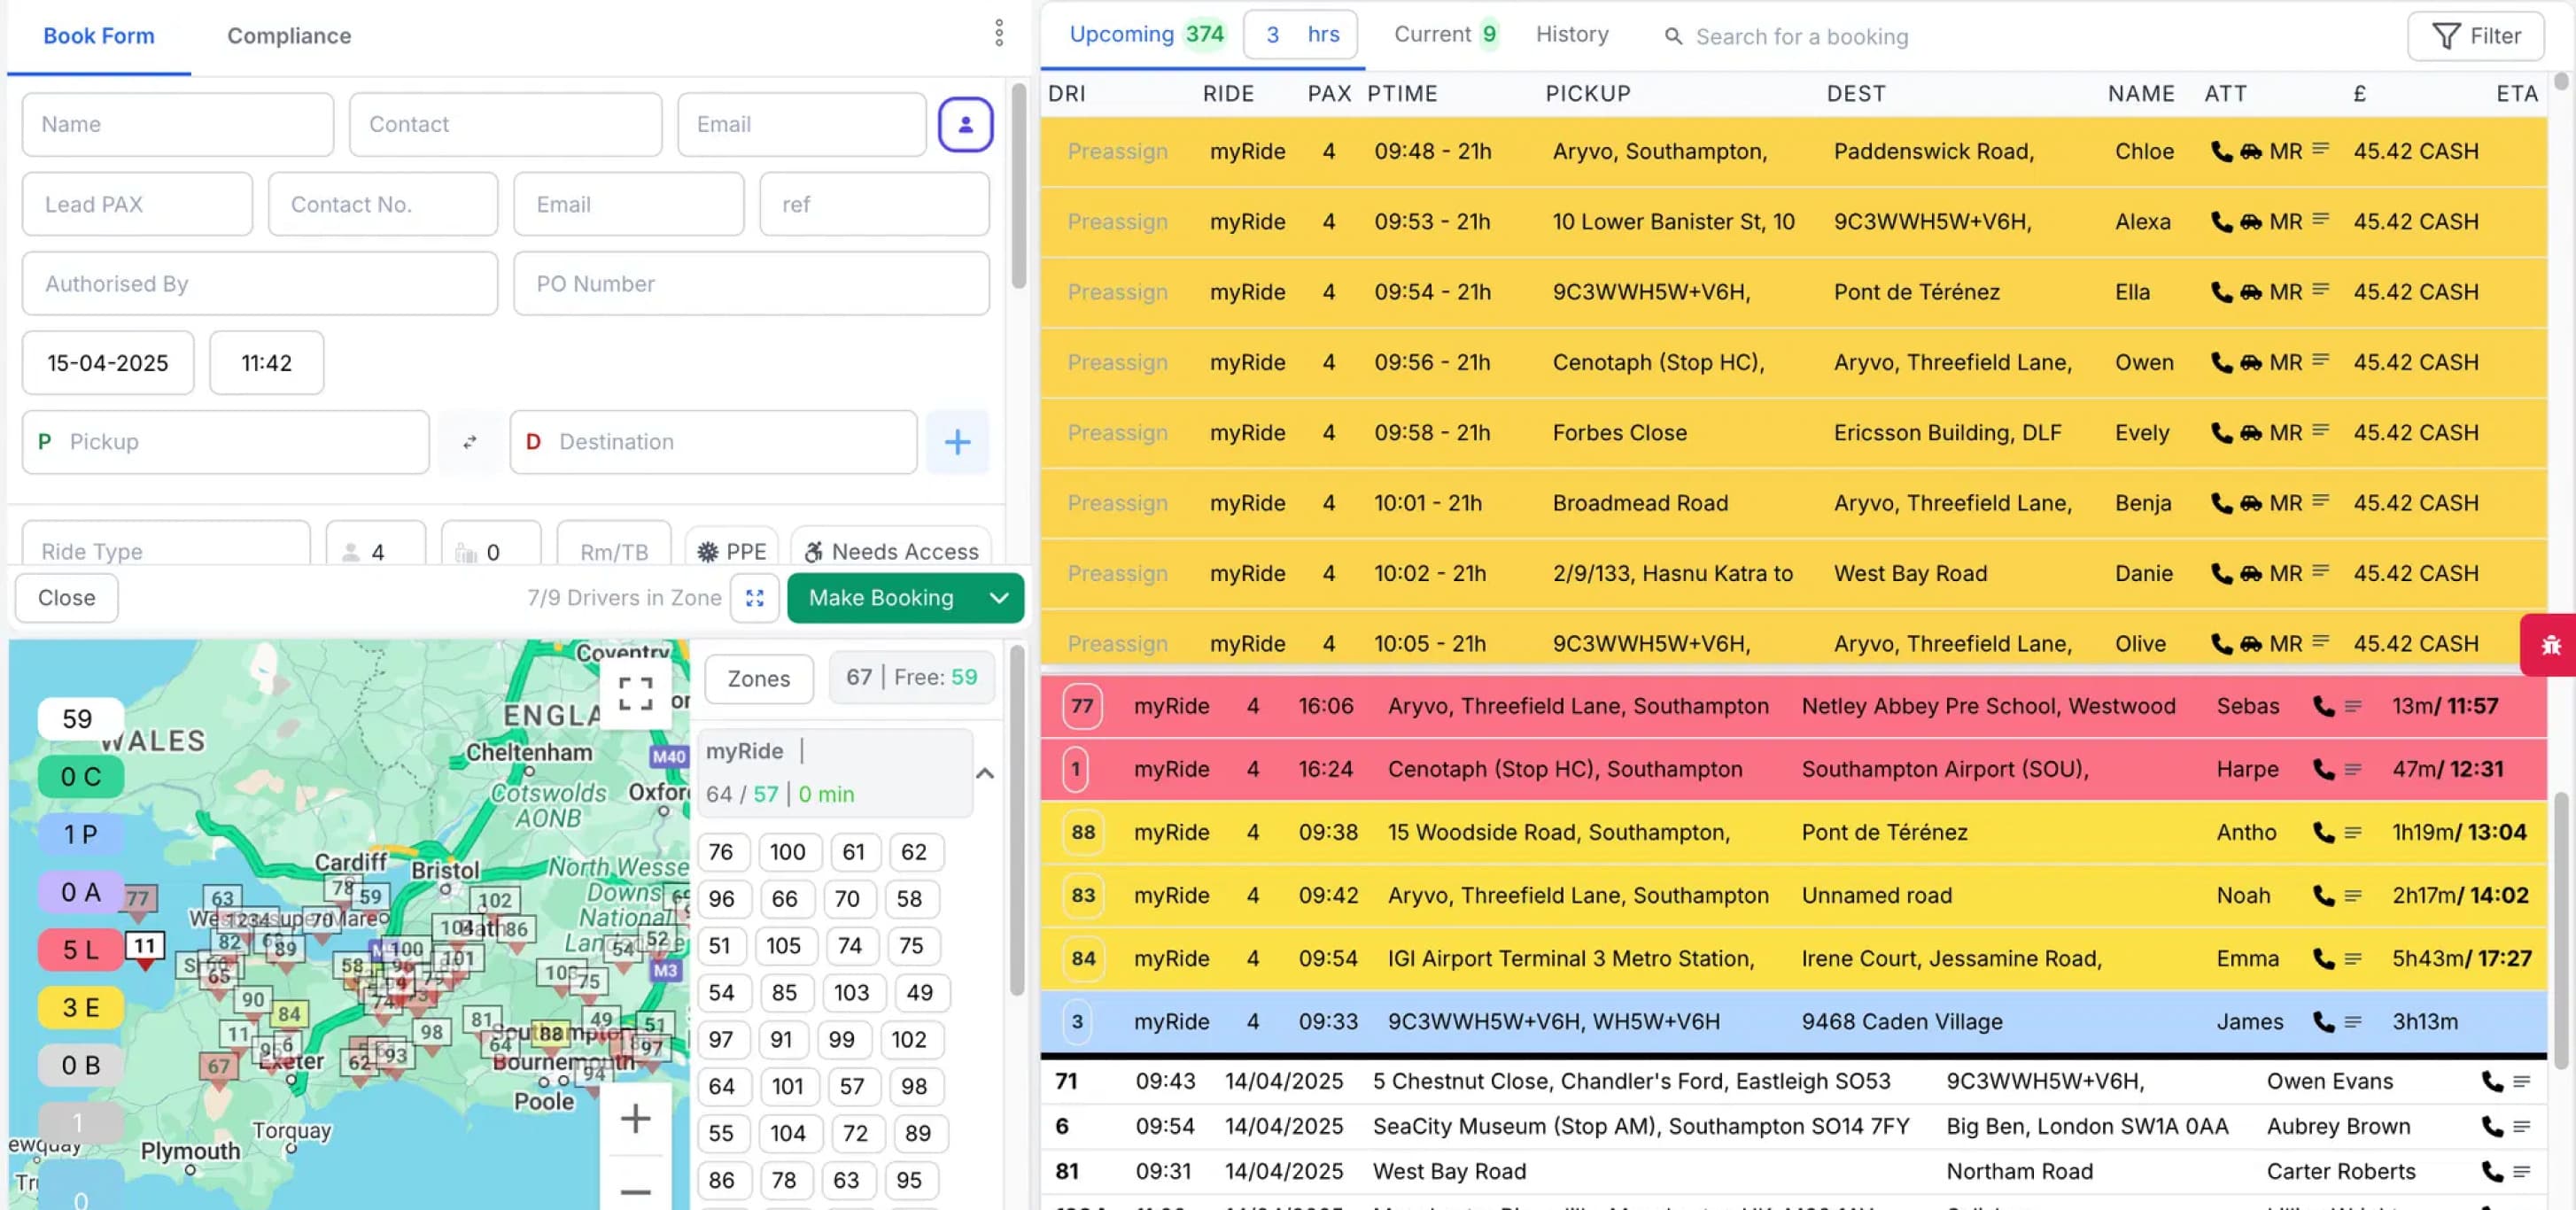
Task: Click Search for a booking field
Action: pyautogui.click(x=1802, y=37)
